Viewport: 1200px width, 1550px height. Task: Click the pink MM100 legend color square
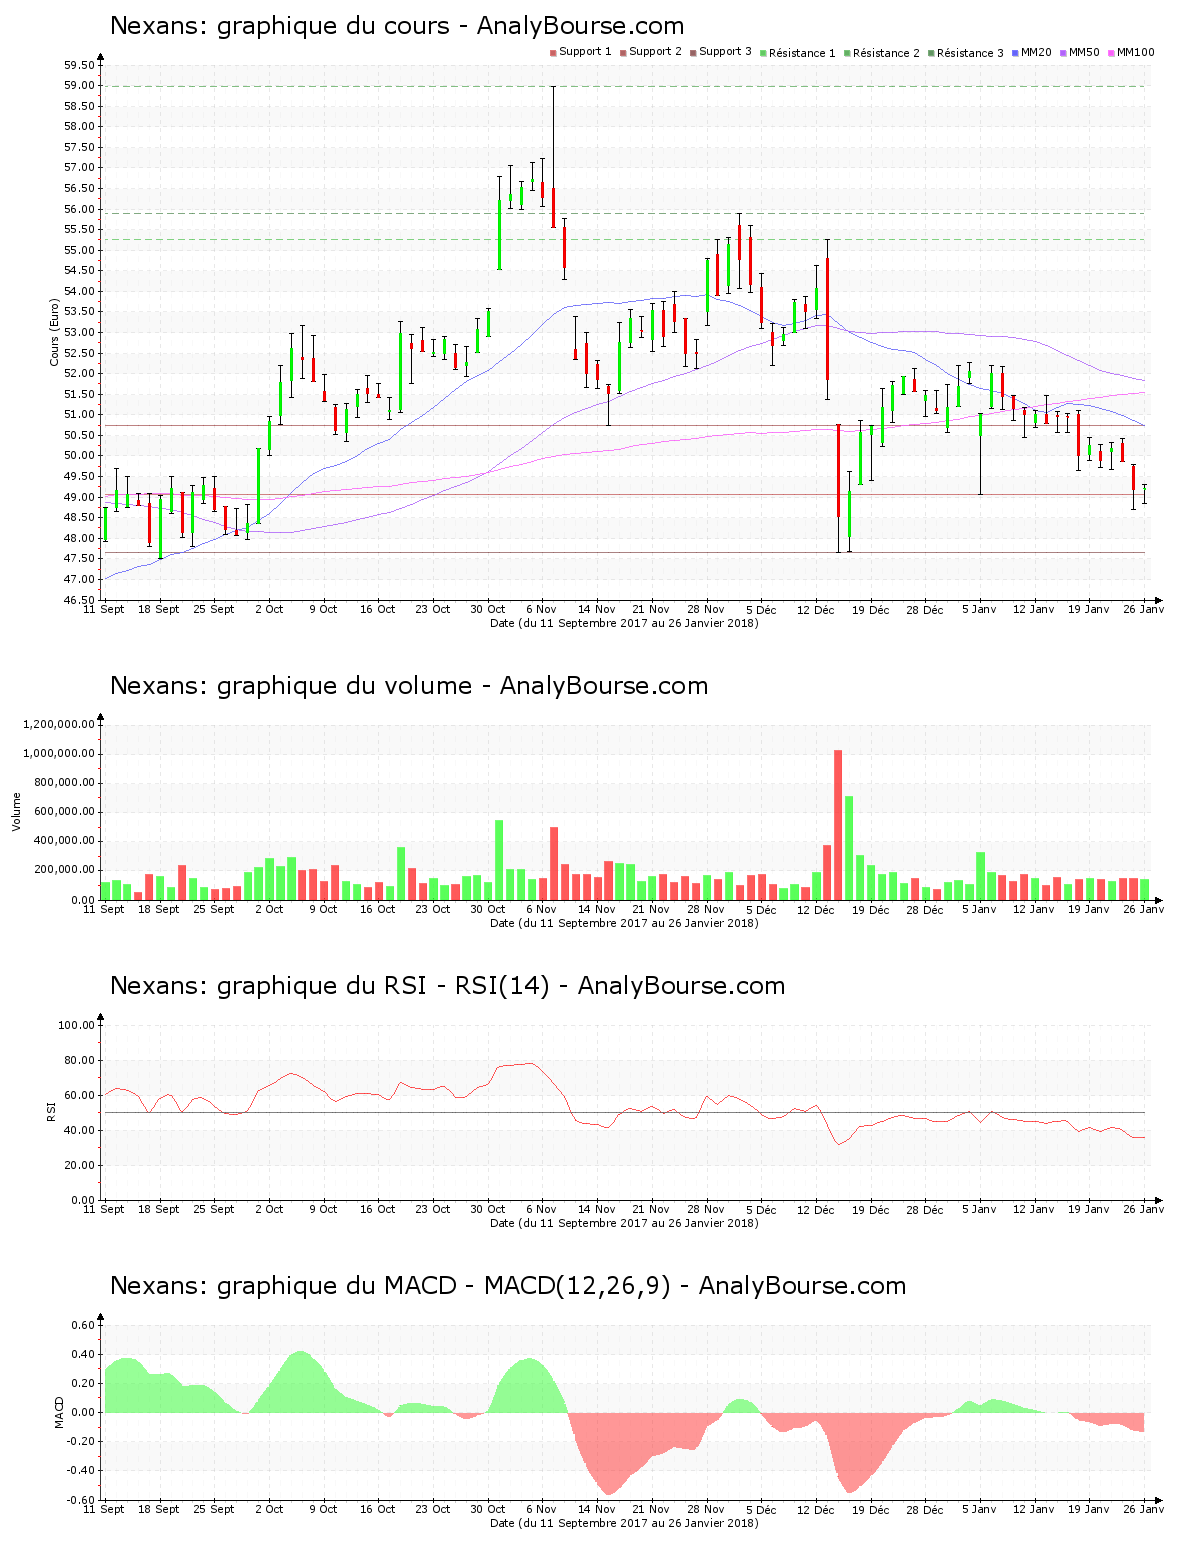pyautogui.click(x=1112, y=53)
